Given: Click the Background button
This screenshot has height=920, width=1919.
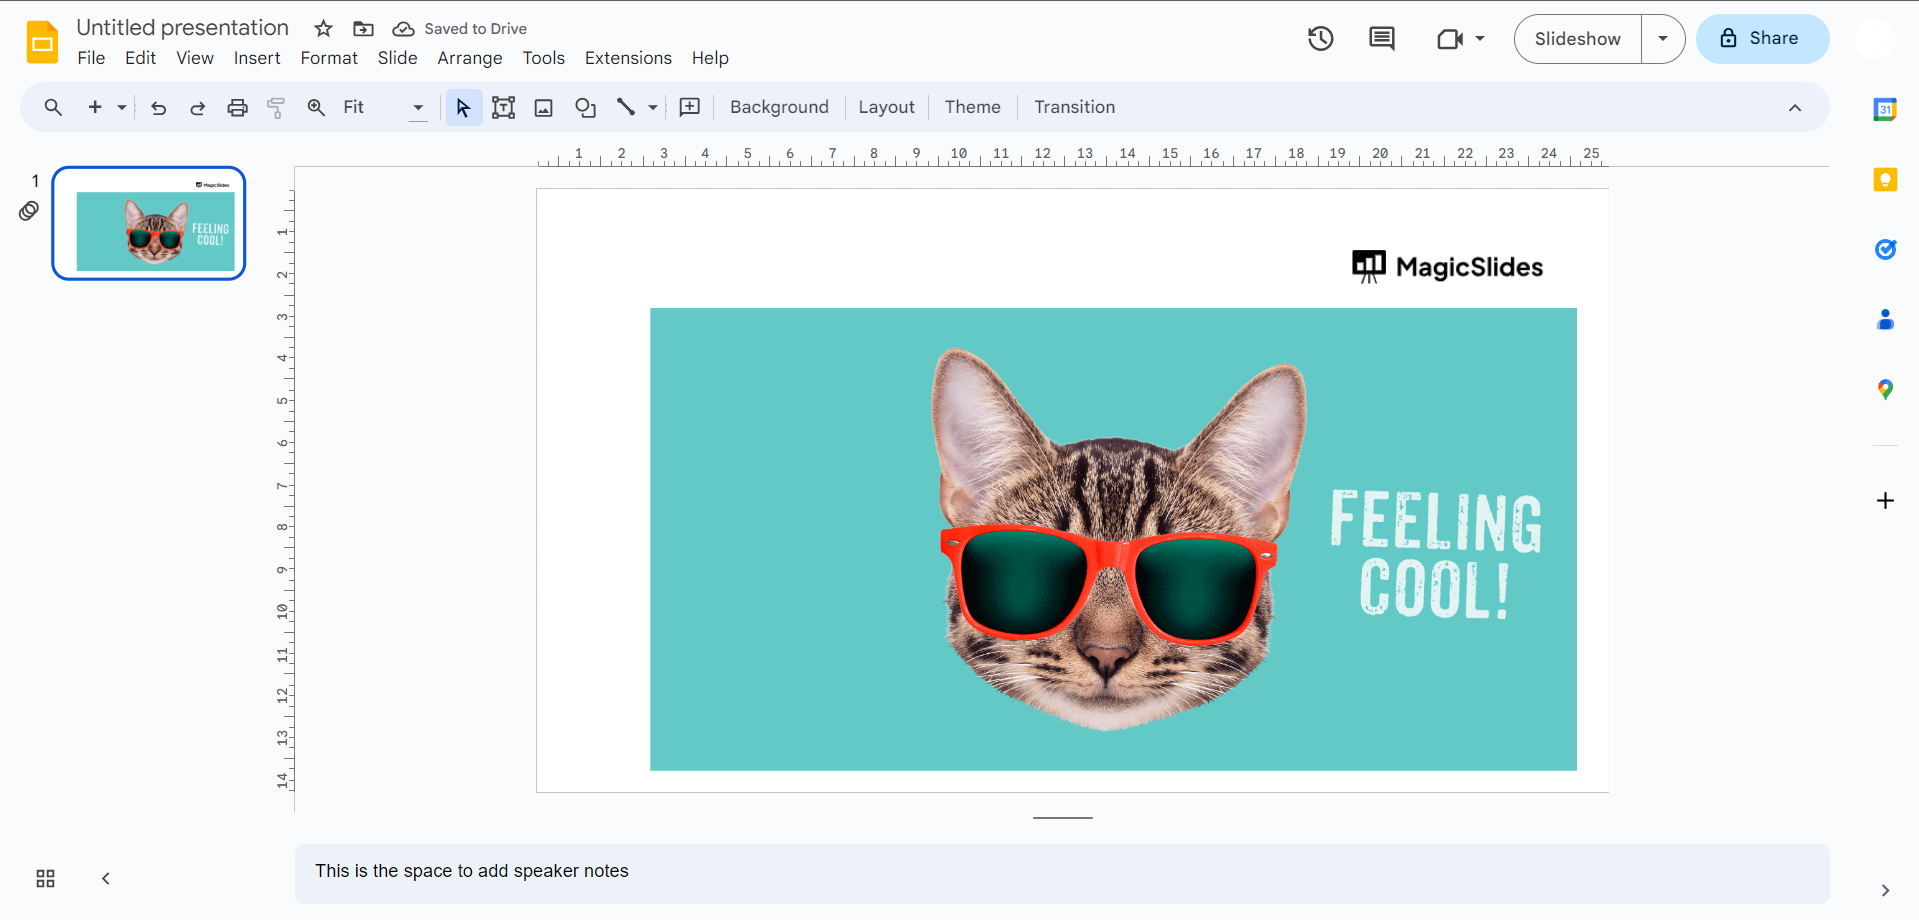Looking at the screenshot, I should tap(779, 108).
